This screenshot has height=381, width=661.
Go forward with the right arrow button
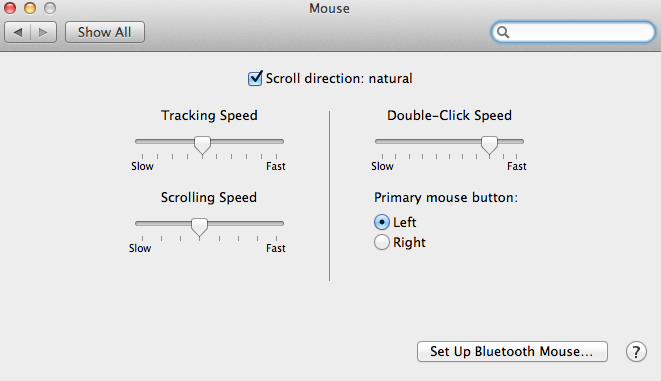(43, 32)
